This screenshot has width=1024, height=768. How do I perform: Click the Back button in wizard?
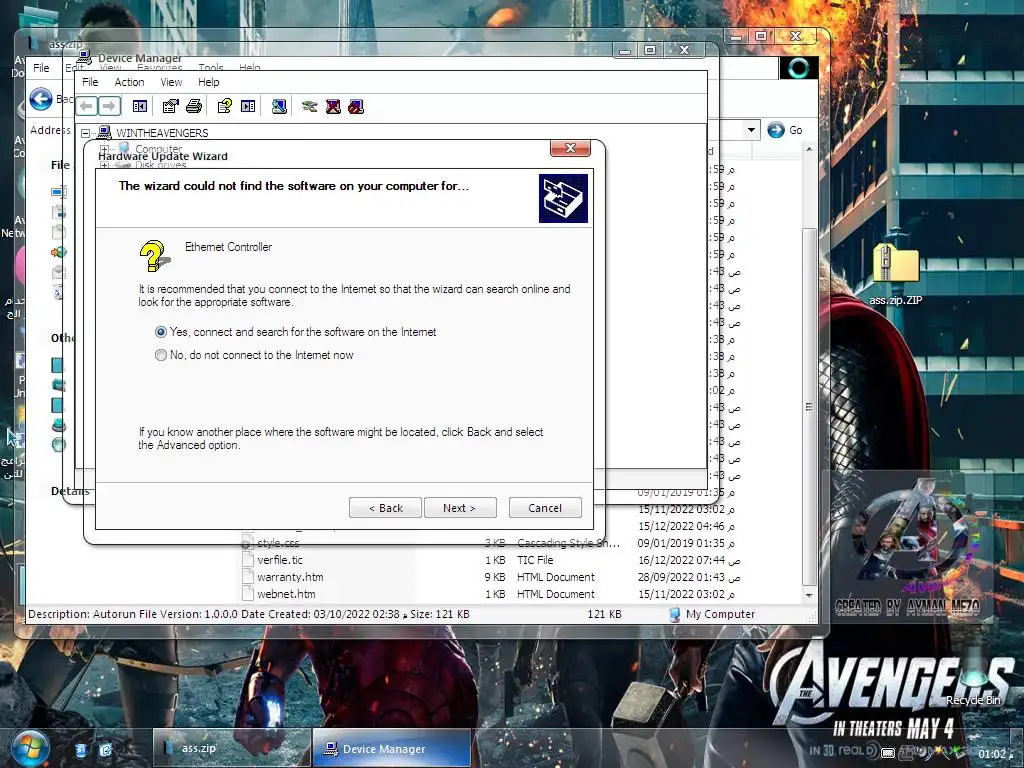tap(385, 507)
